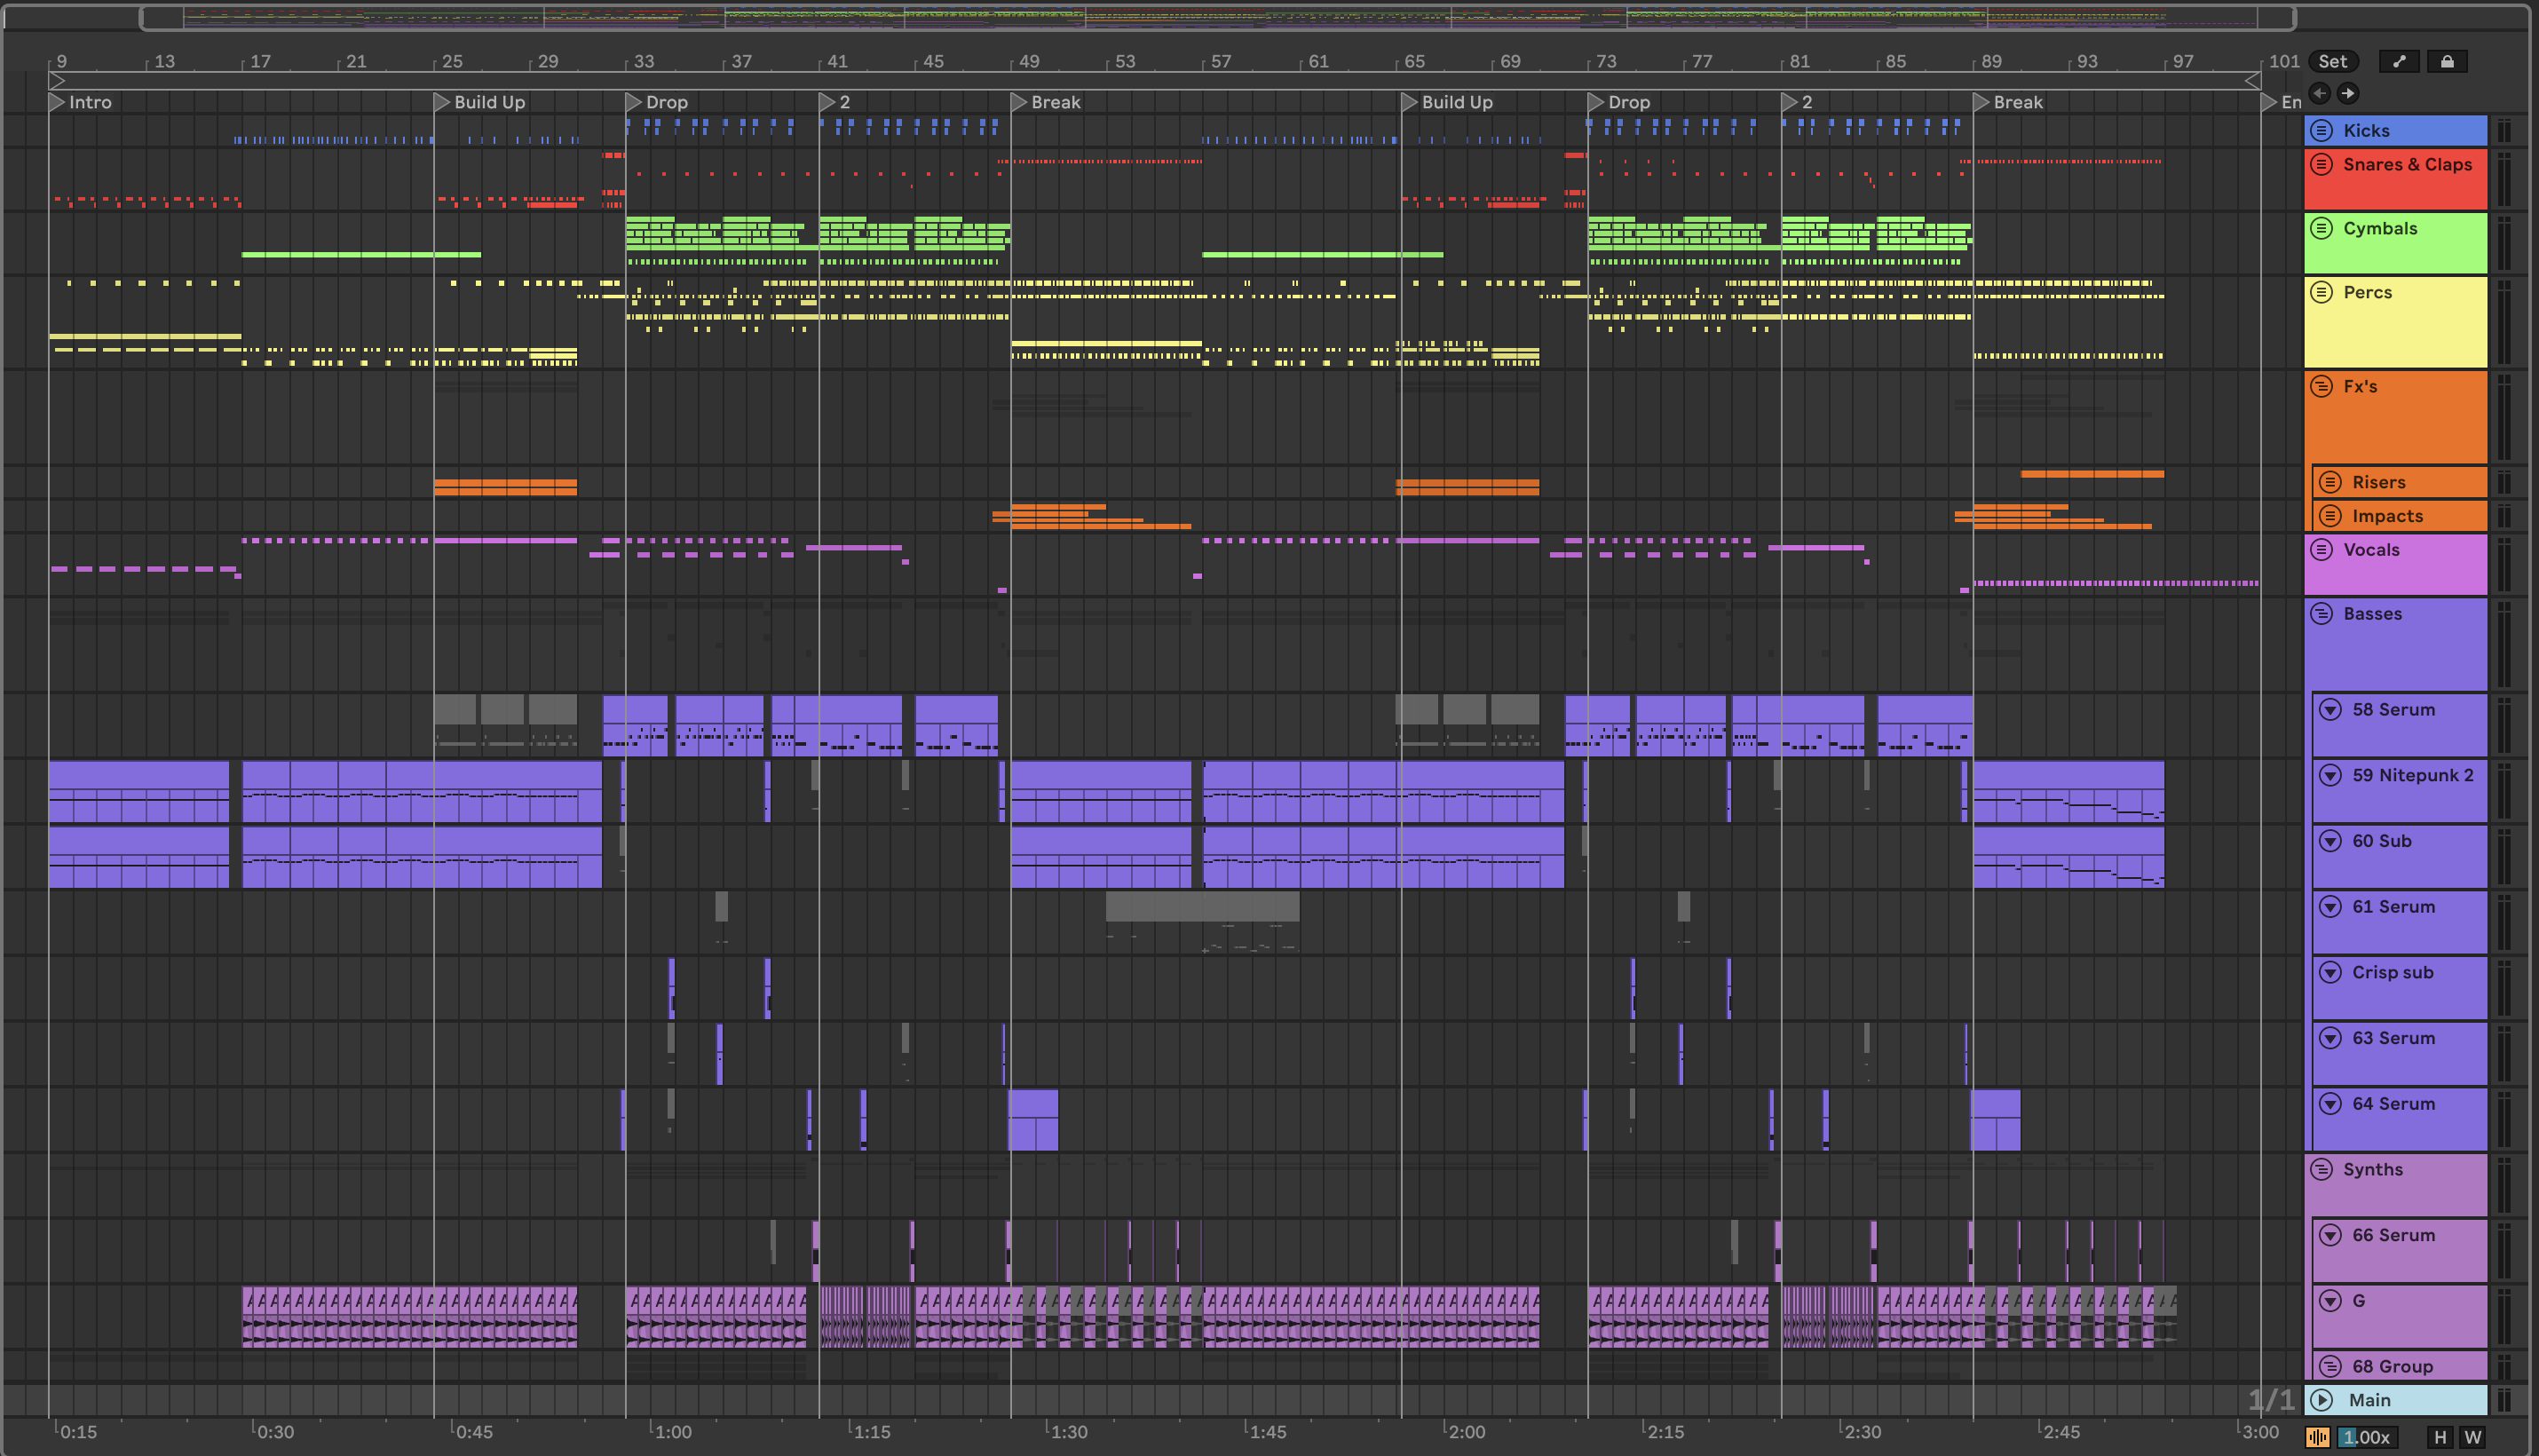This screenshot has height=1456, width=2539.
Task: Unfold the 59 Nitepunk 2 track
Action: (2331, 775)
